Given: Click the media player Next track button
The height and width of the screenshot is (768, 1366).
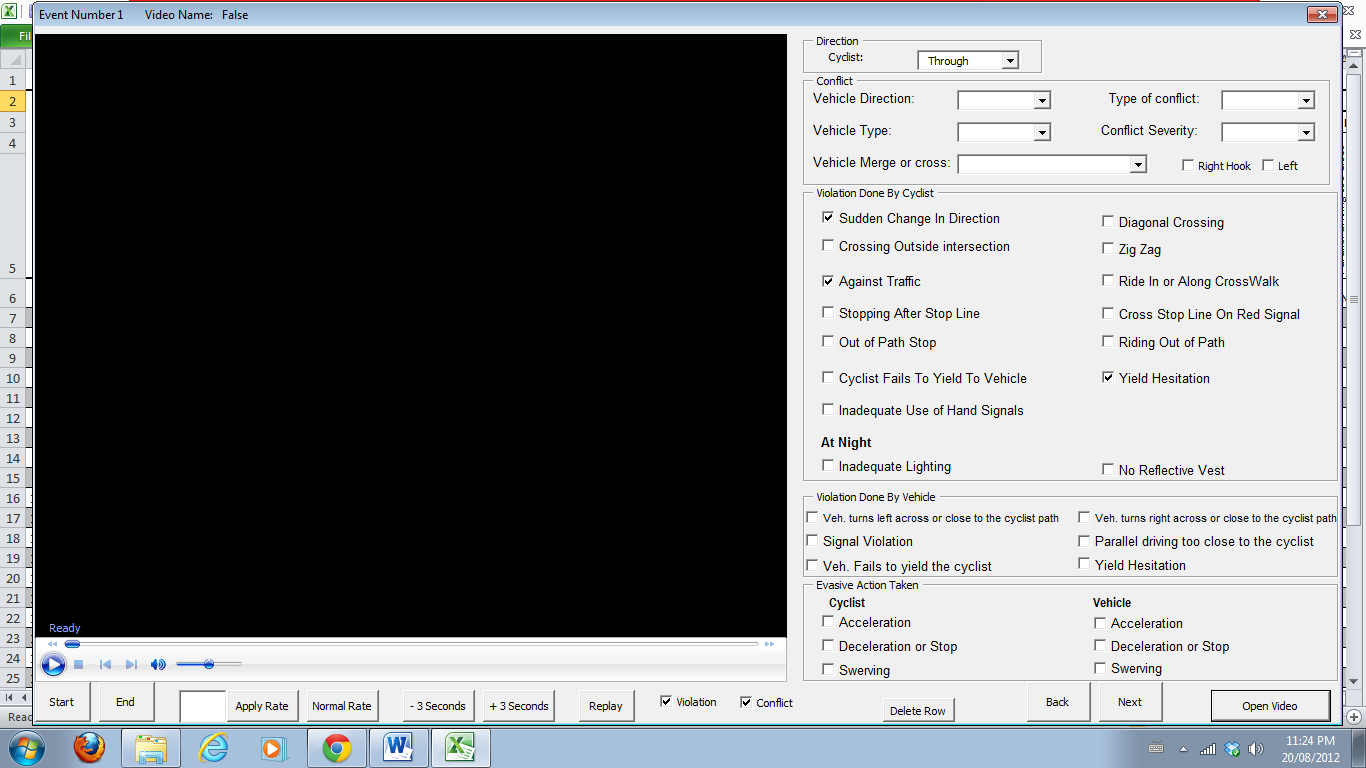Looking at the screenshot, I should point(131,664).
